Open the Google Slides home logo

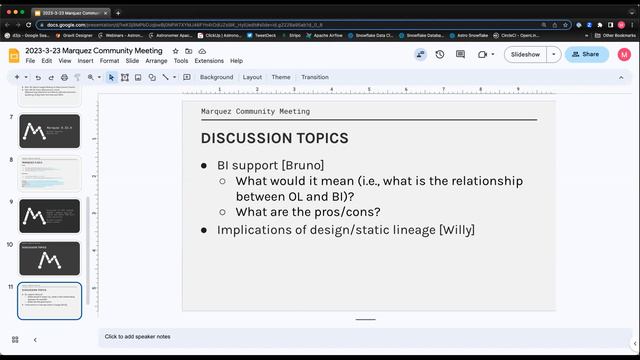[14, 55]
